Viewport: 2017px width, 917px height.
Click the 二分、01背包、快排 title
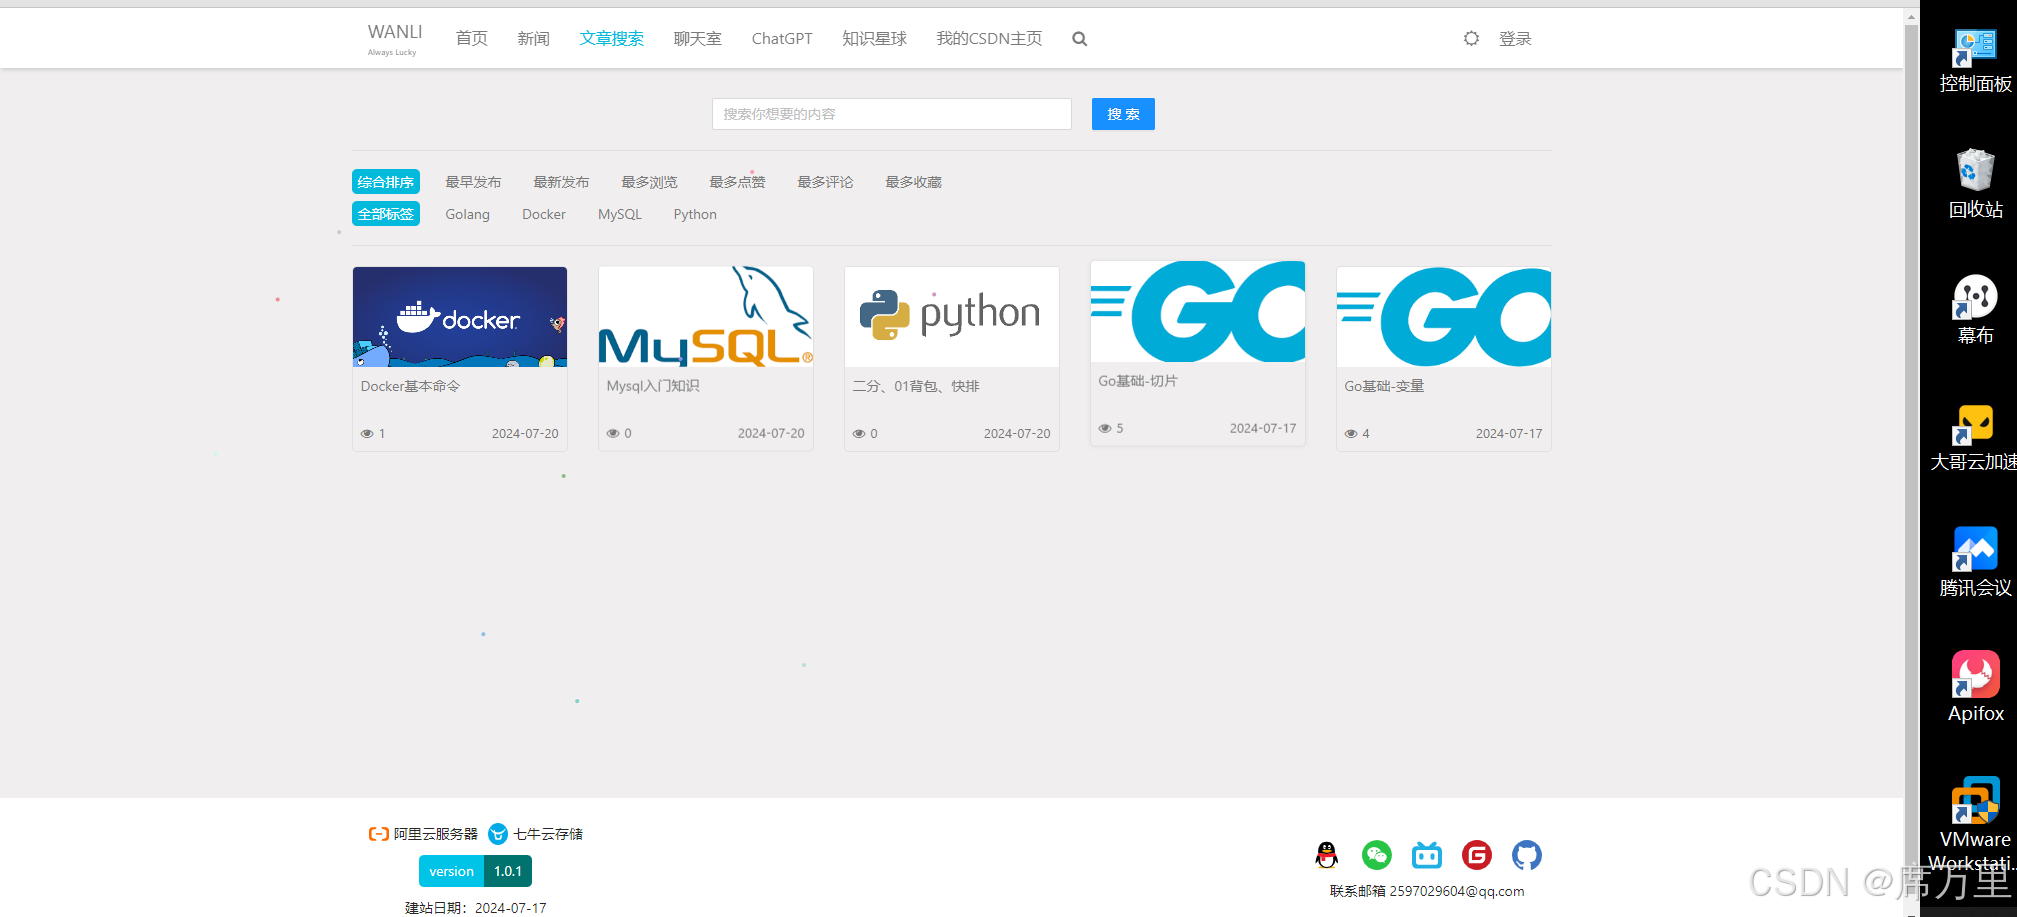pyautogui.click(x=916, y=386)
